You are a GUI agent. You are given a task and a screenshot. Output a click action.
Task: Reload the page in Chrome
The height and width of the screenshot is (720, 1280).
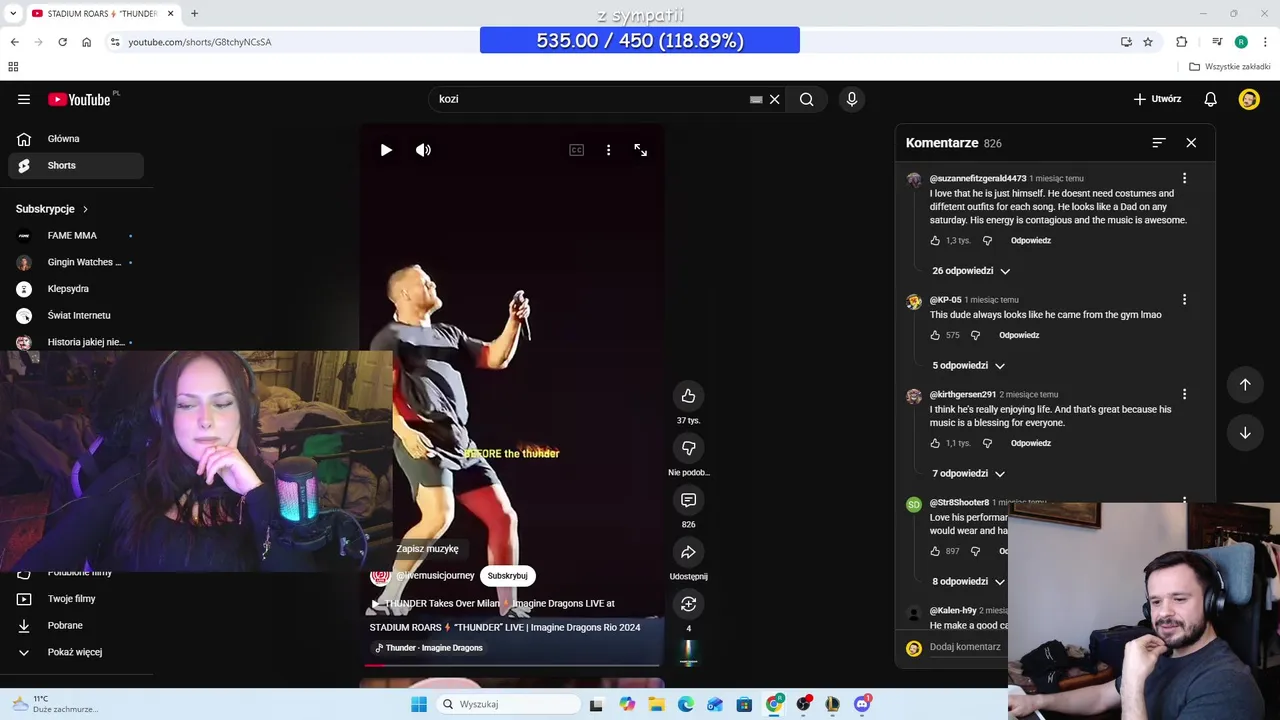(x=62, y=42)
